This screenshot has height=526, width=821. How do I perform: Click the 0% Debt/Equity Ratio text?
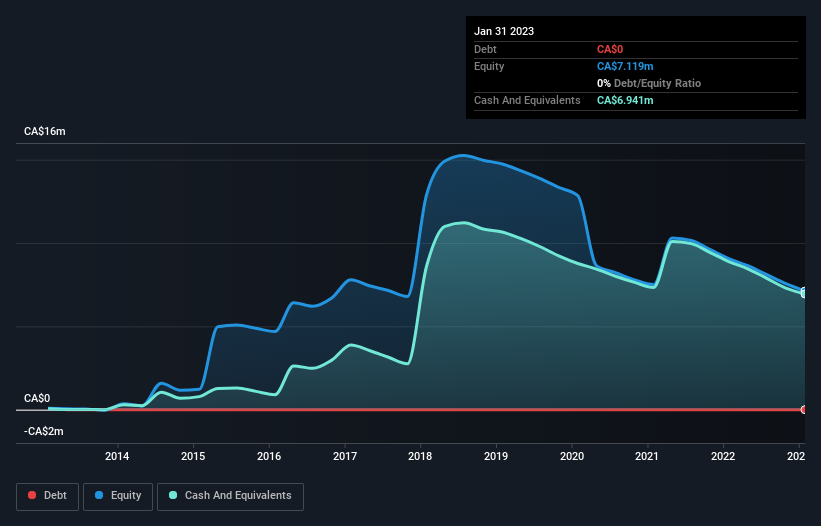click(x=649, y=83)
